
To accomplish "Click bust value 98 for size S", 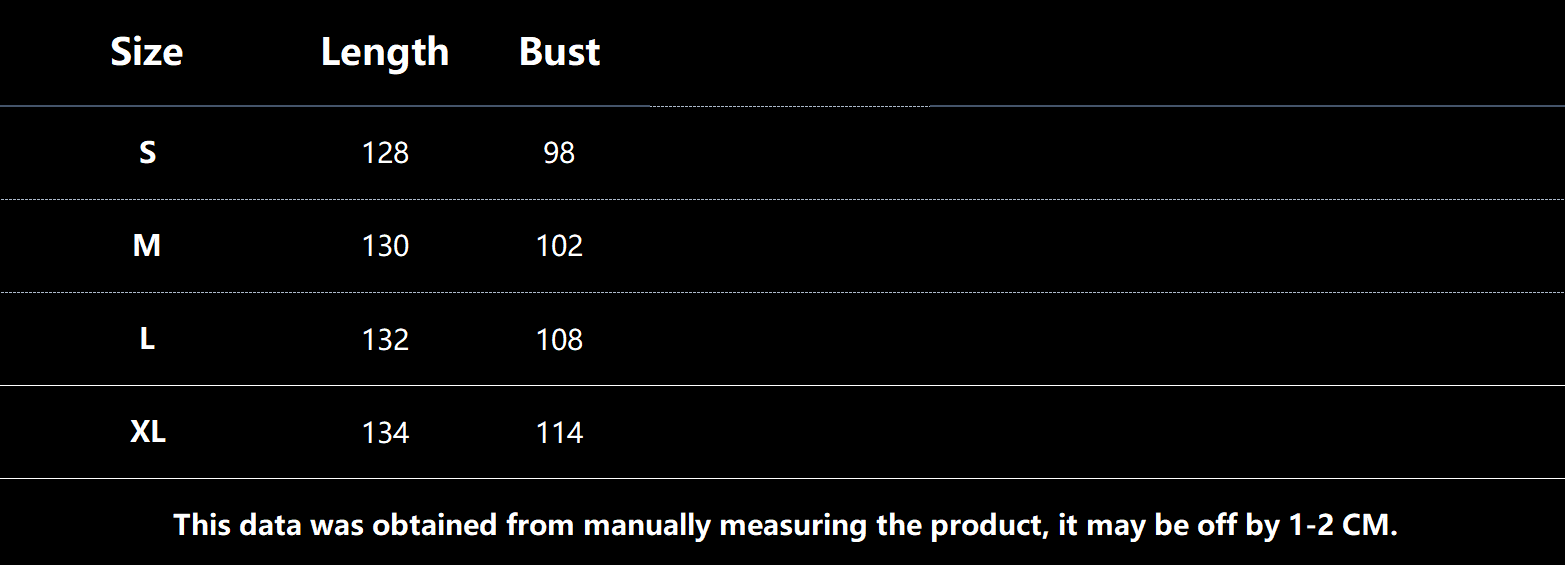I will click(559, 153).
